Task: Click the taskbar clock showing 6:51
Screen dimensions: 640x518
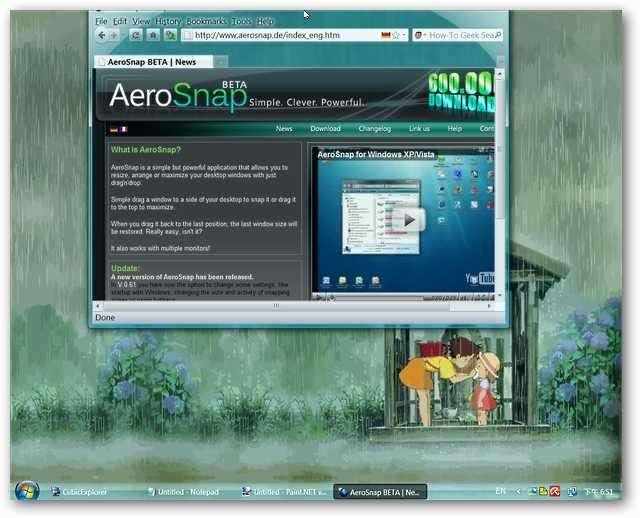Action: point(598,492)
